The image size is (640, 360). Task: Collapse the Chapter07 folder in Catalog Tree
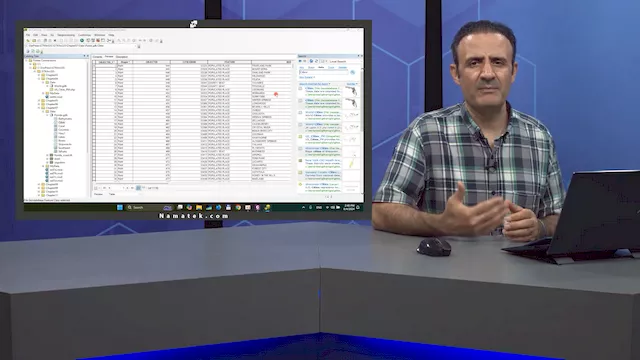(39, 108)
